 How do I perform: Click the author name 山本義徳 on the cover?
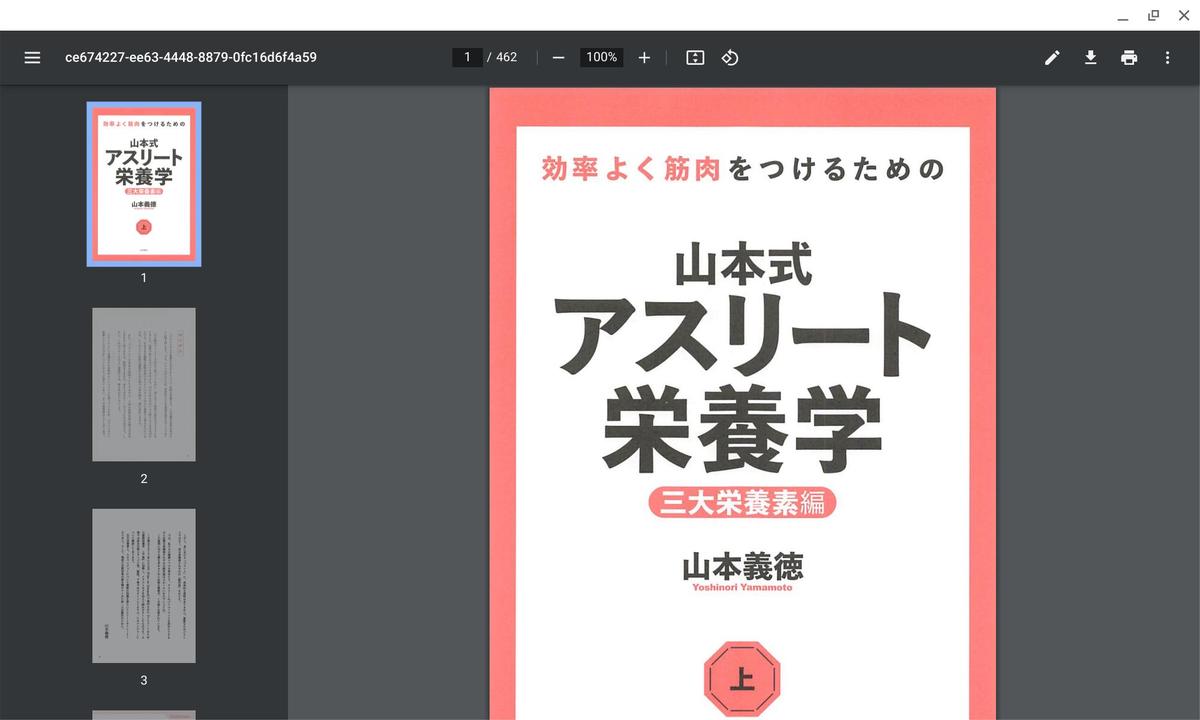[x=743, y=567]
